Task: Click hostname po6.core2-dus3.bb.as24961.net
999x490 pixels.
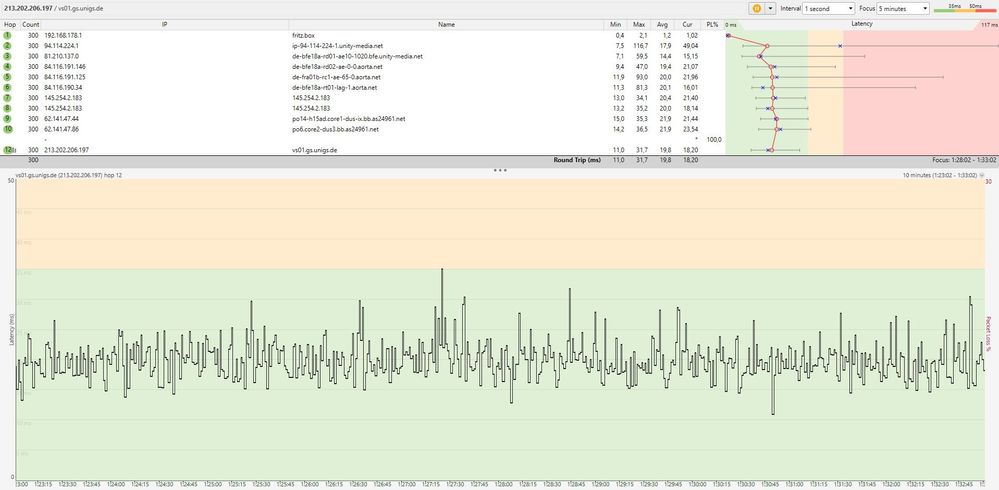Action: coord(335,129)
